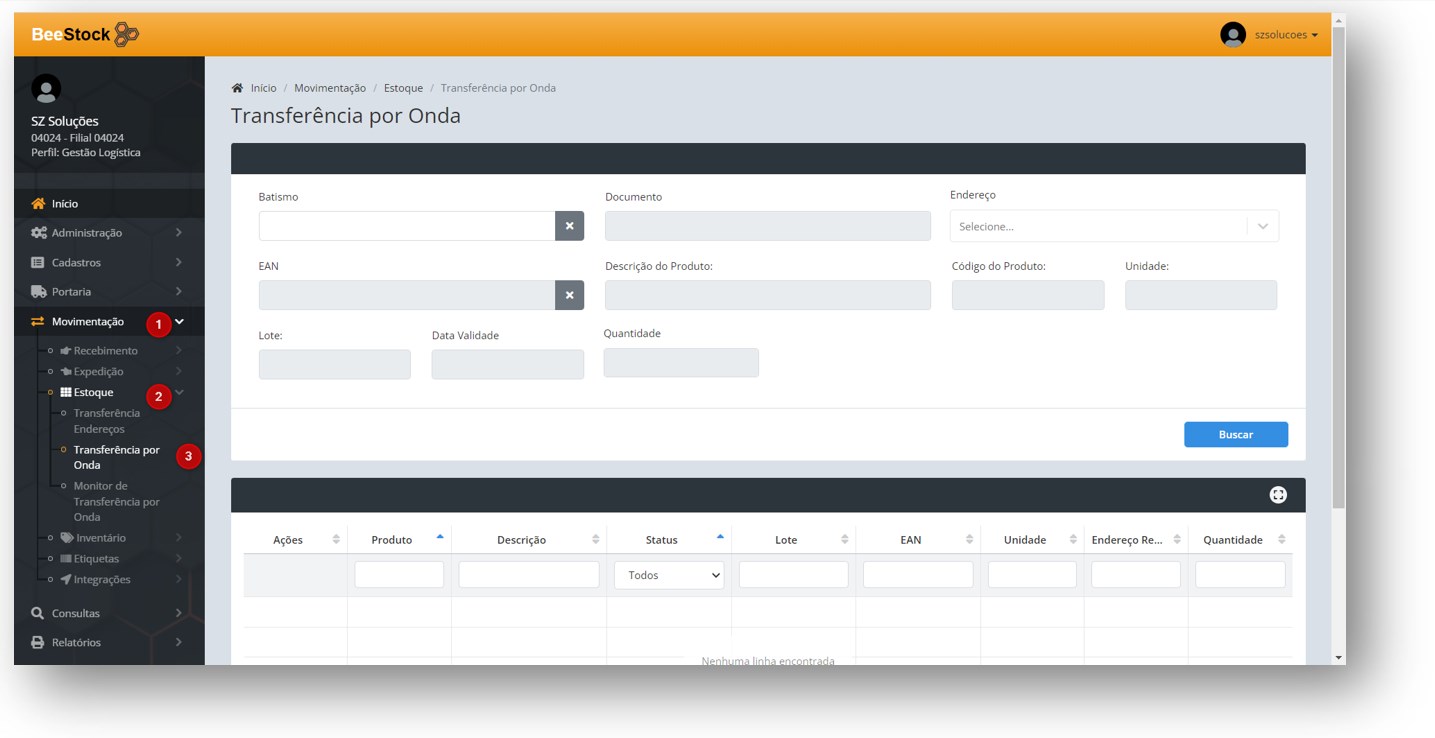1435x738 pixels.
Task: Expand the Administração menu
Action: tap(86, 233)
